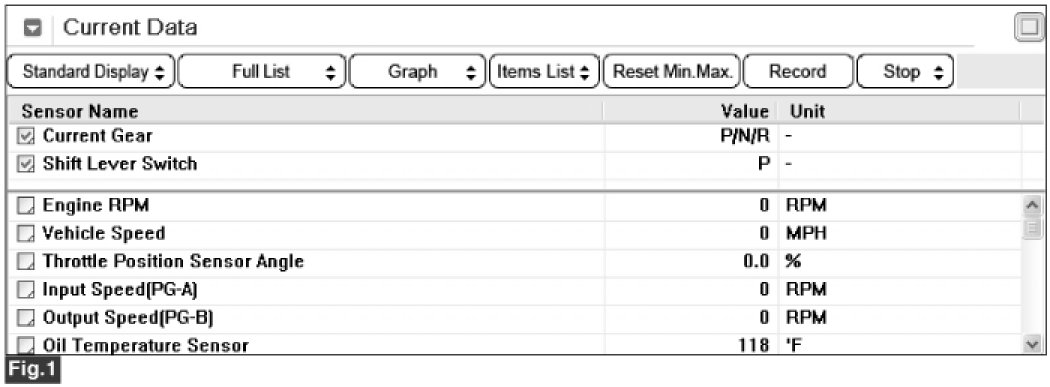Click the Reset Min.Max. button
The image size is (1050, 387).
point(672,72)
